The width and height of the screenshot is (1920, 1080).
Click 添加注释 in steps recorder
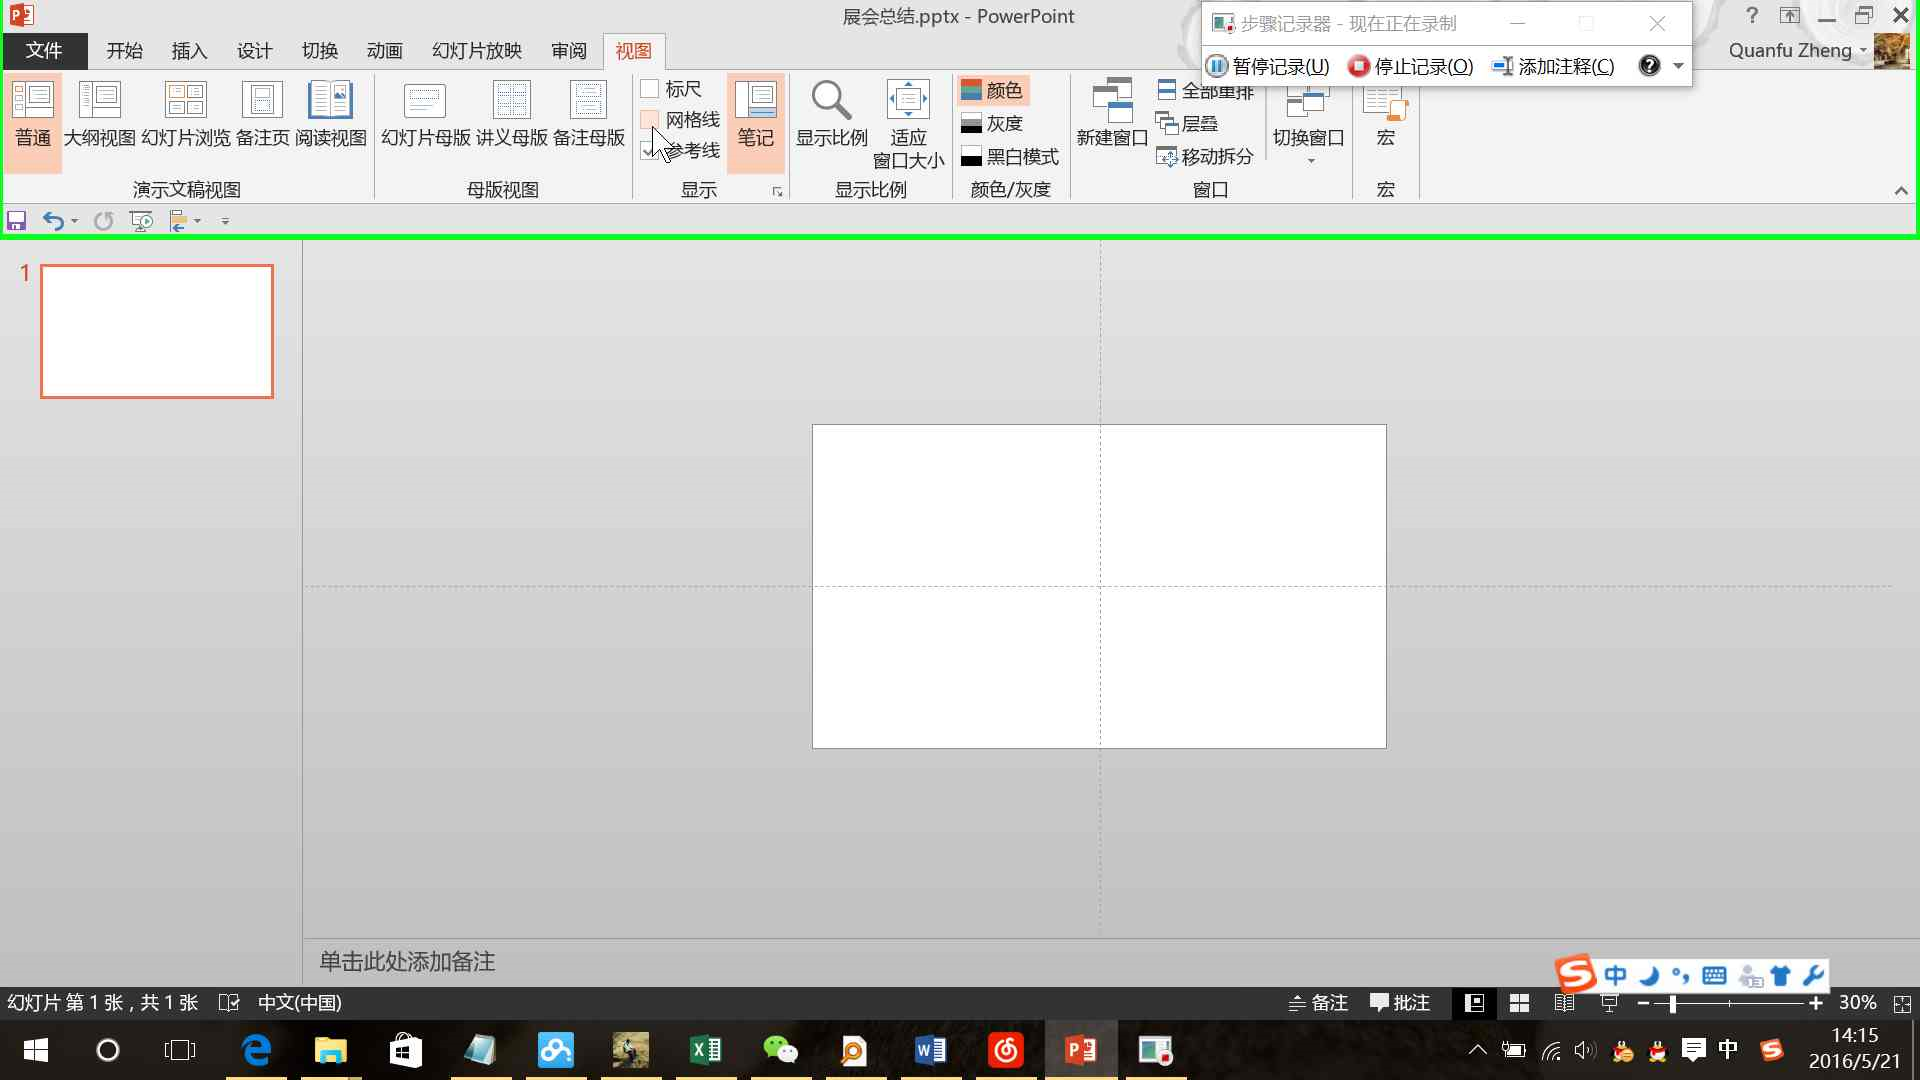point(1553,66)
